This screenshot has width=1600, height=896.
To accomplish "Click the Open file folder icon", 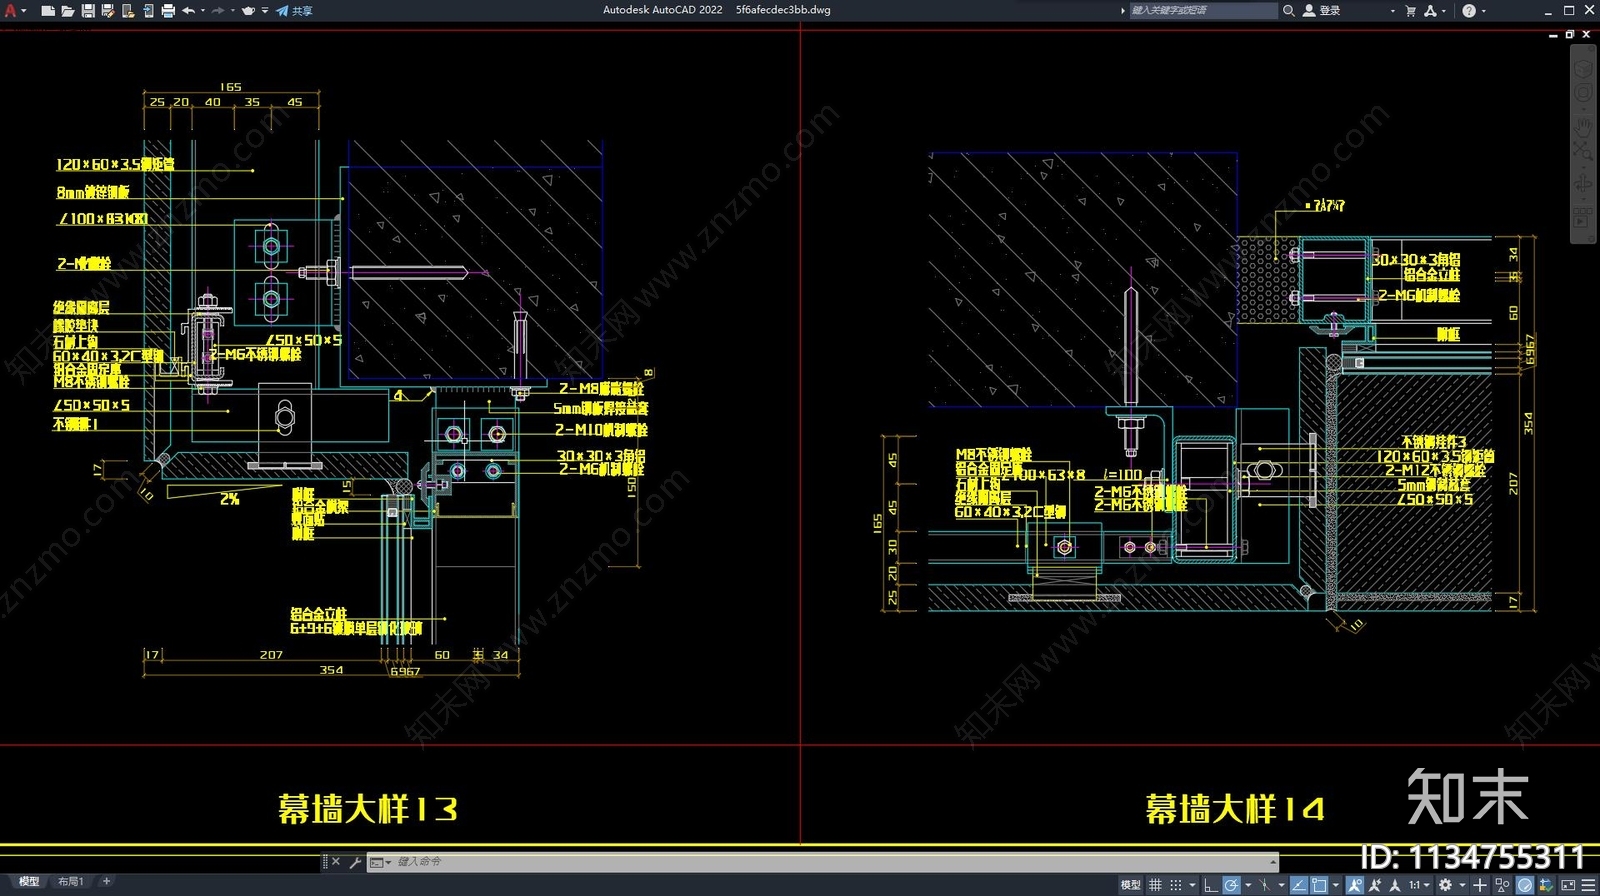I will coord(67,11).
